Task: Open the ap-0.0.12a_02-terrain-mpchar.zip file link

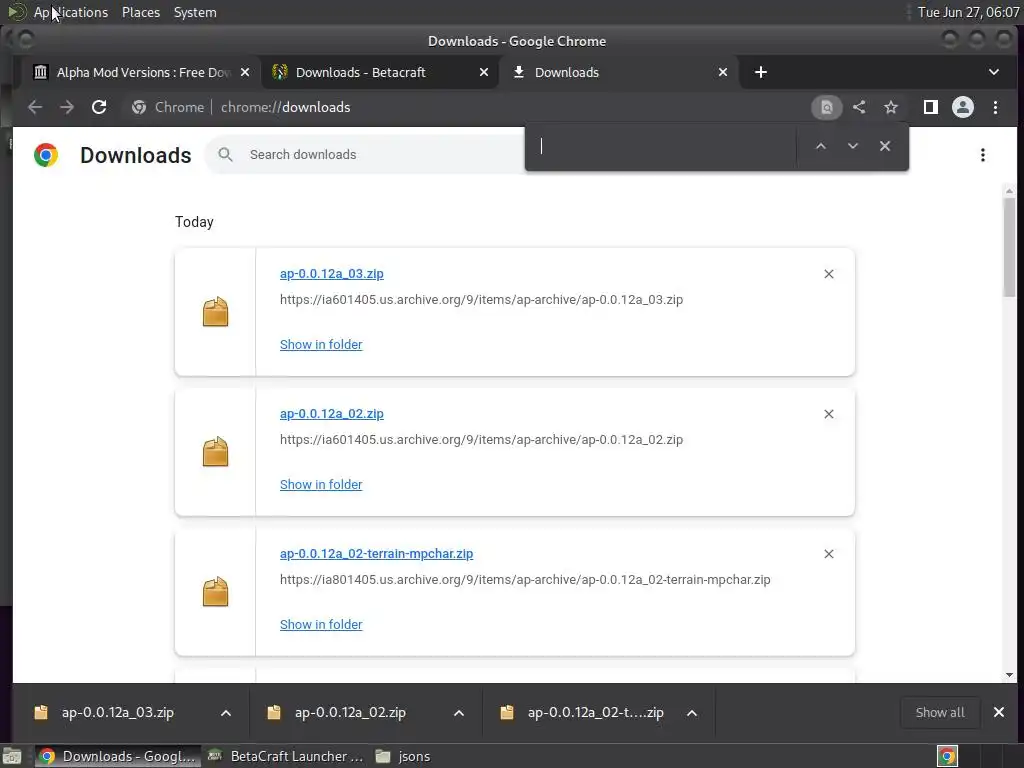Action: point(376,554)
